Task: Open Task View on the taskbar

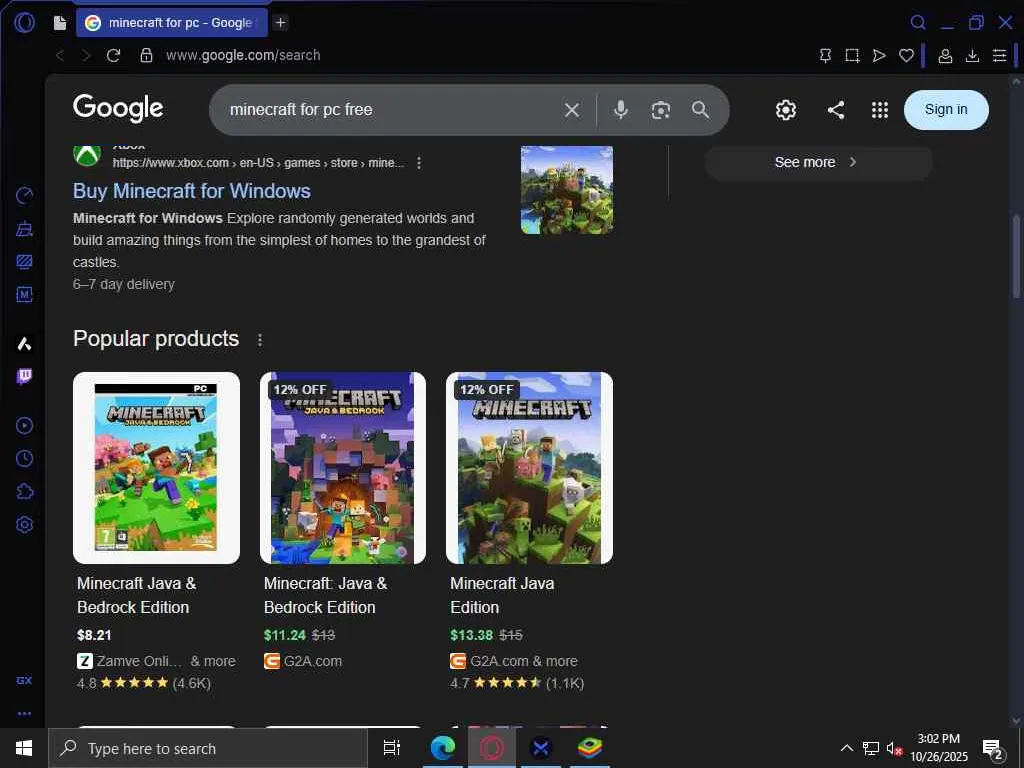Action: pos(391,748)
